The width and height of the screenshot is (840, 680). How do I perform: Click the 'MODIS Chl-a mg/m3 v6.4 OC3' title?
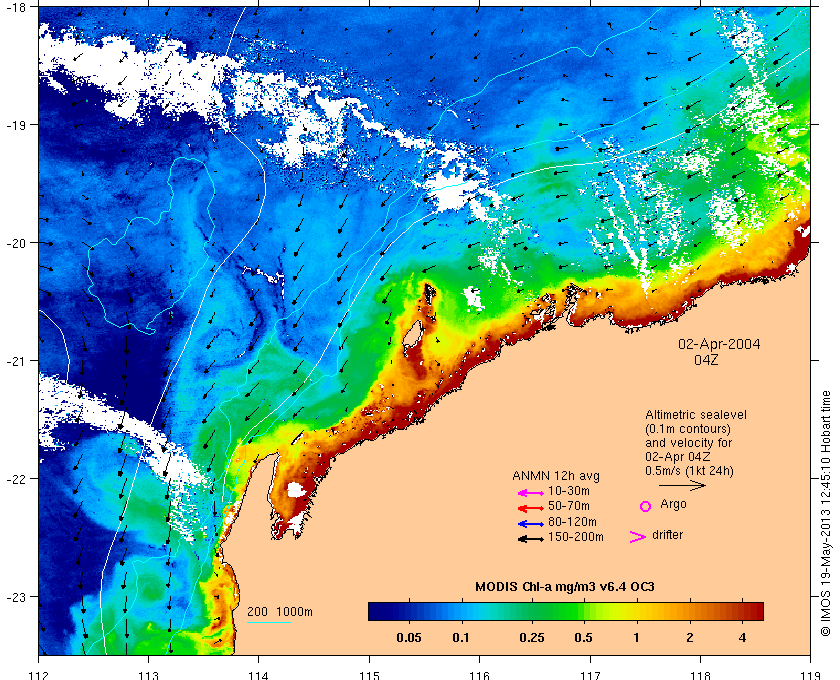click(x=565, y=587)
